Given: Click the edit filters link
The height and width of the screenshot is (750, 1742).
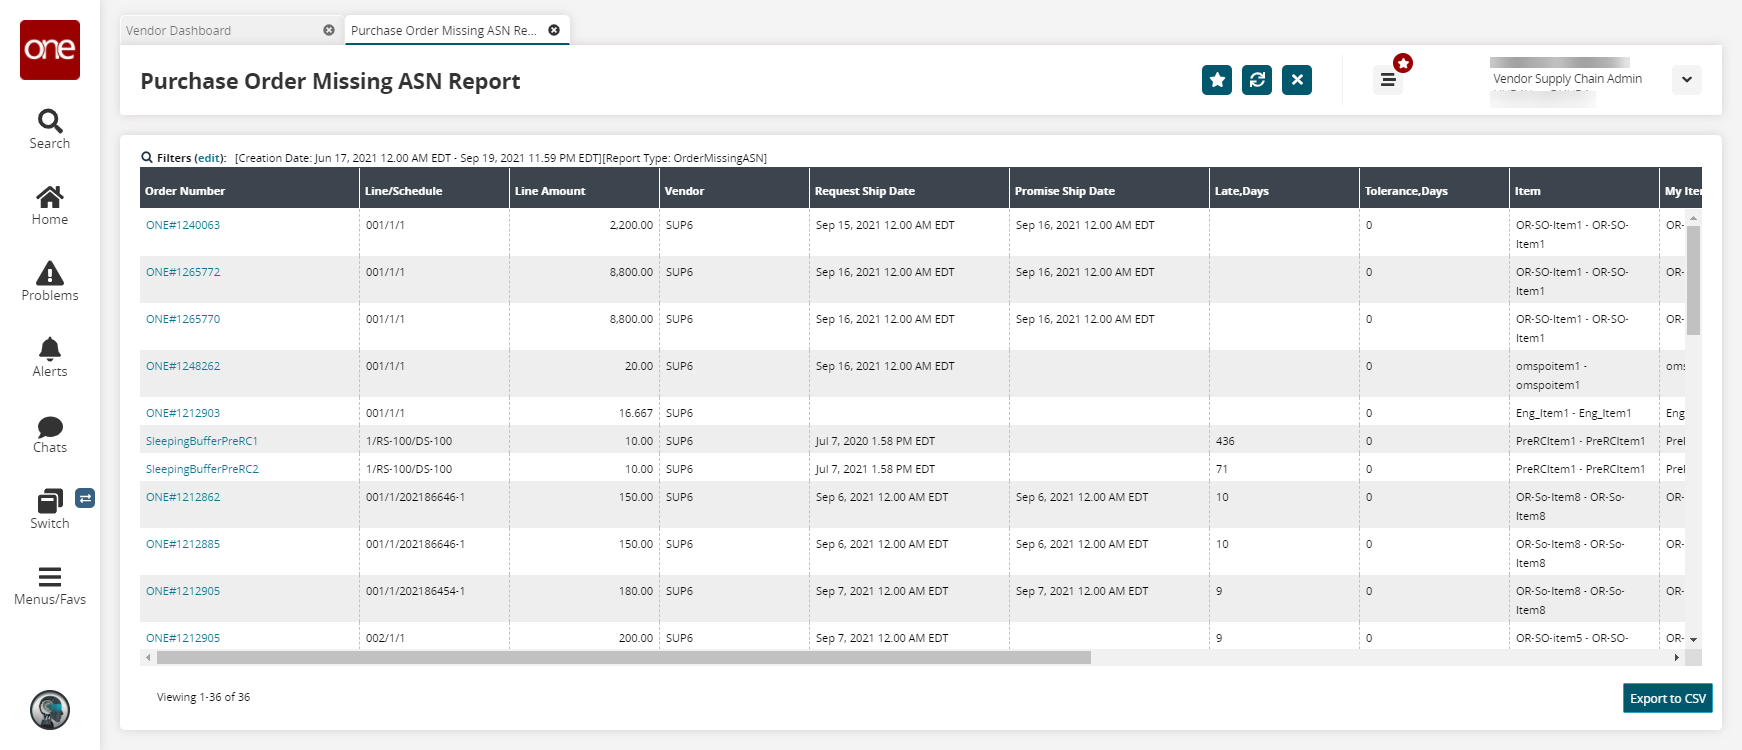Looking at the screenshot, I should (209, 158).
